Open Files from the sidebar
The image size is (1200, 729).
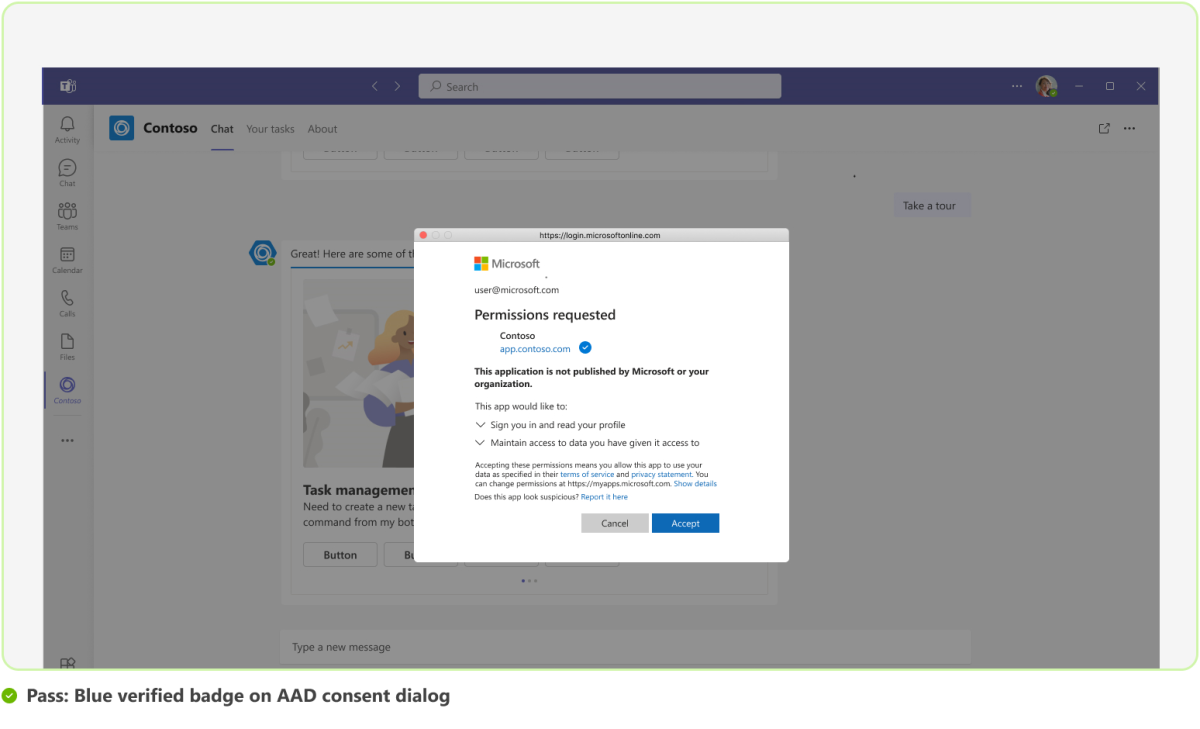click(67, 346)
